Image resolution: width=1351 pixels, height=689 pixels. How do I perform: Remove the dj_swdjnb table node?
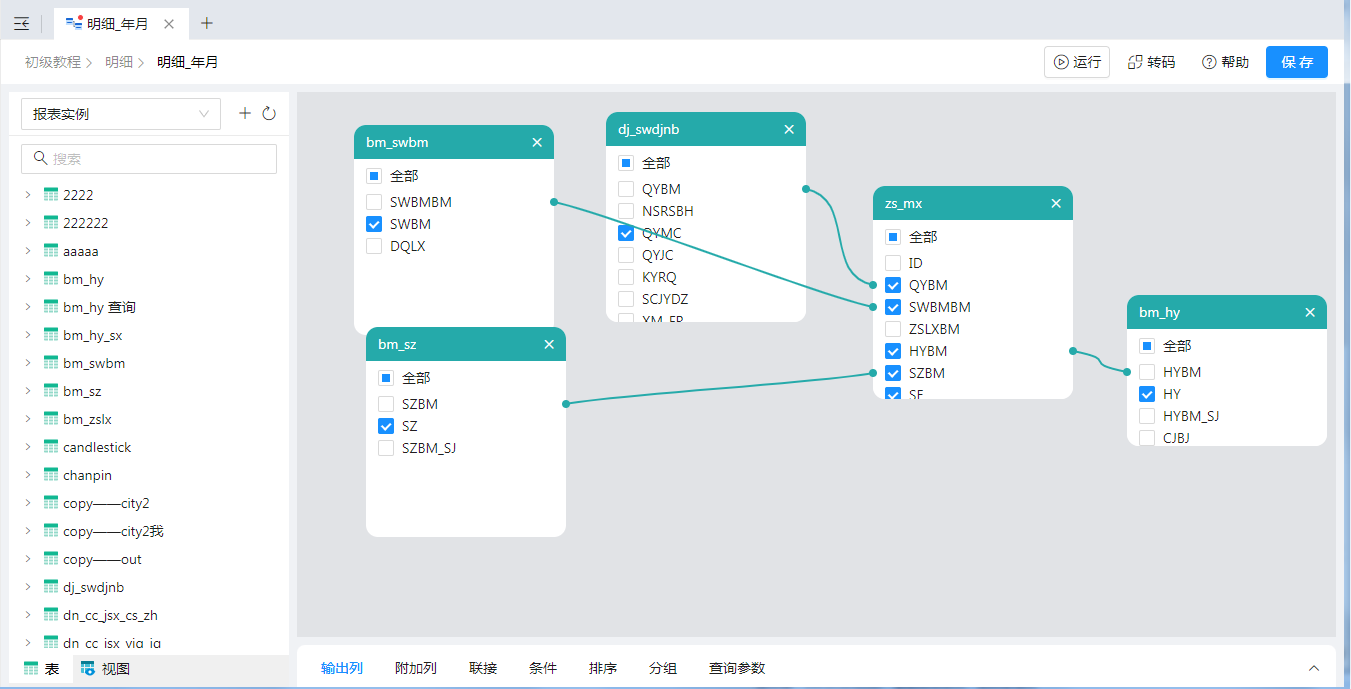(x=789, y=129)
